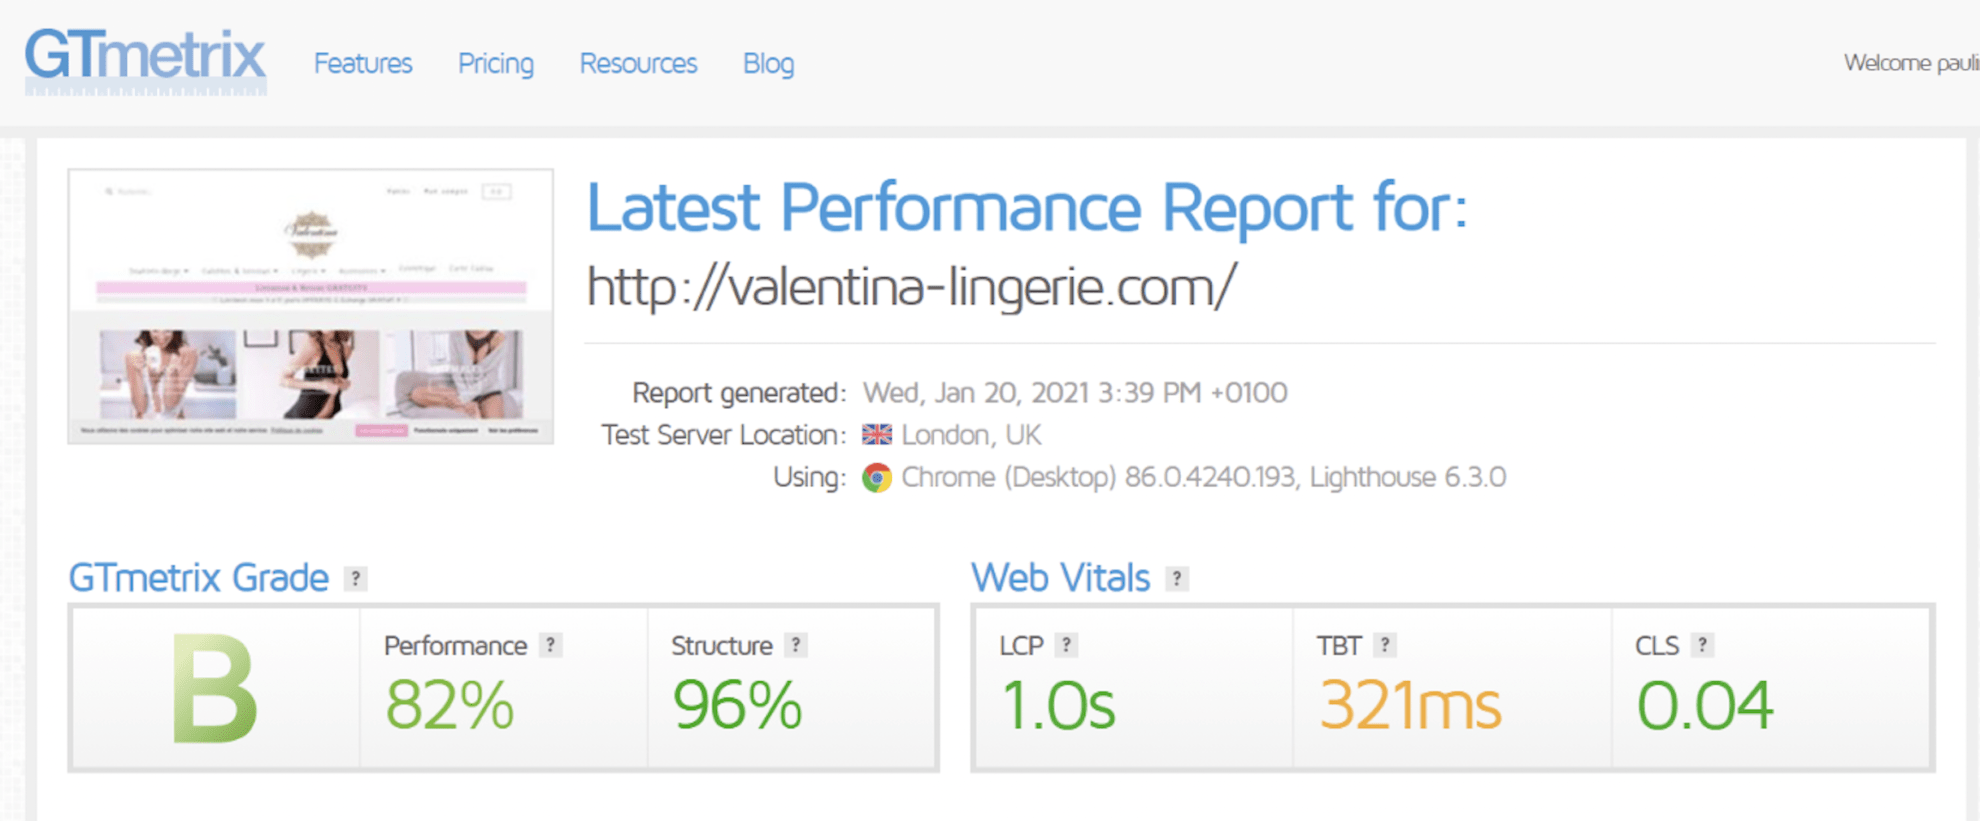This screenshot has width=1980, height=821.
Task: Click the LCP help question mark
Action: pos(1066,645)
